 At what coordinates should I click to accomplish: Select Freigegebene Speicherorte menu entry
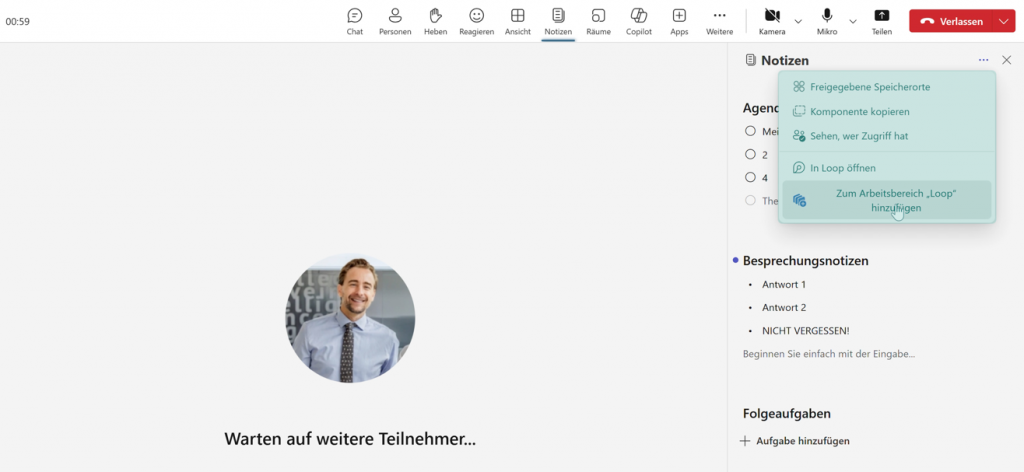(887, 87)
